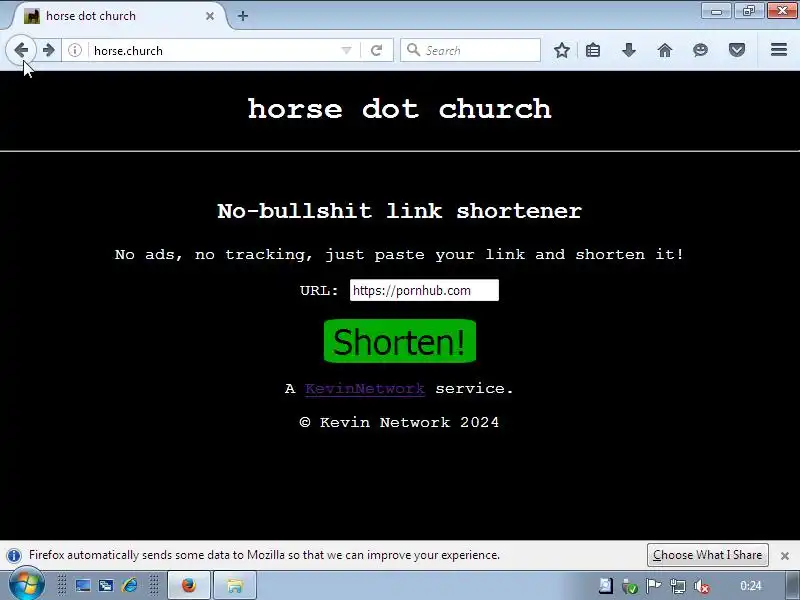Go to the Firefox home page icon
This screenshot has width=800, height=600.
665,50
